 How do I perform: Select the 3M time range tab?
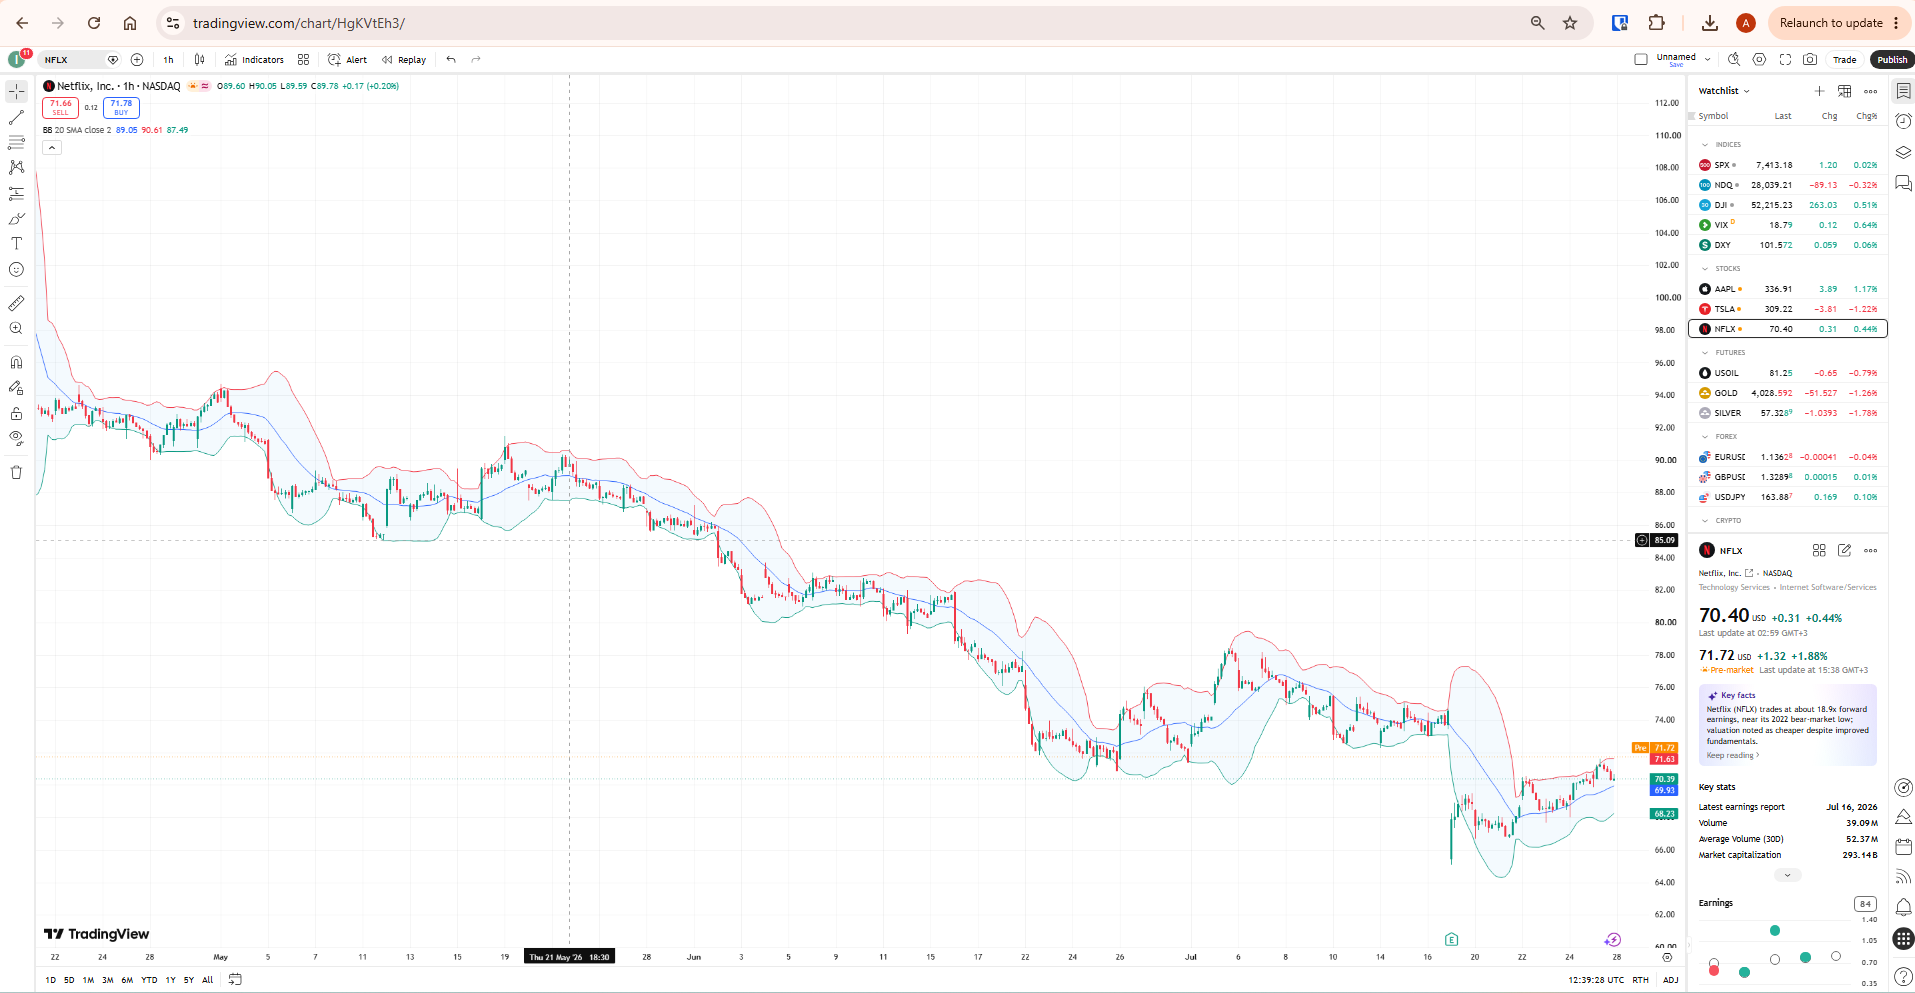[x=107, y=980]
